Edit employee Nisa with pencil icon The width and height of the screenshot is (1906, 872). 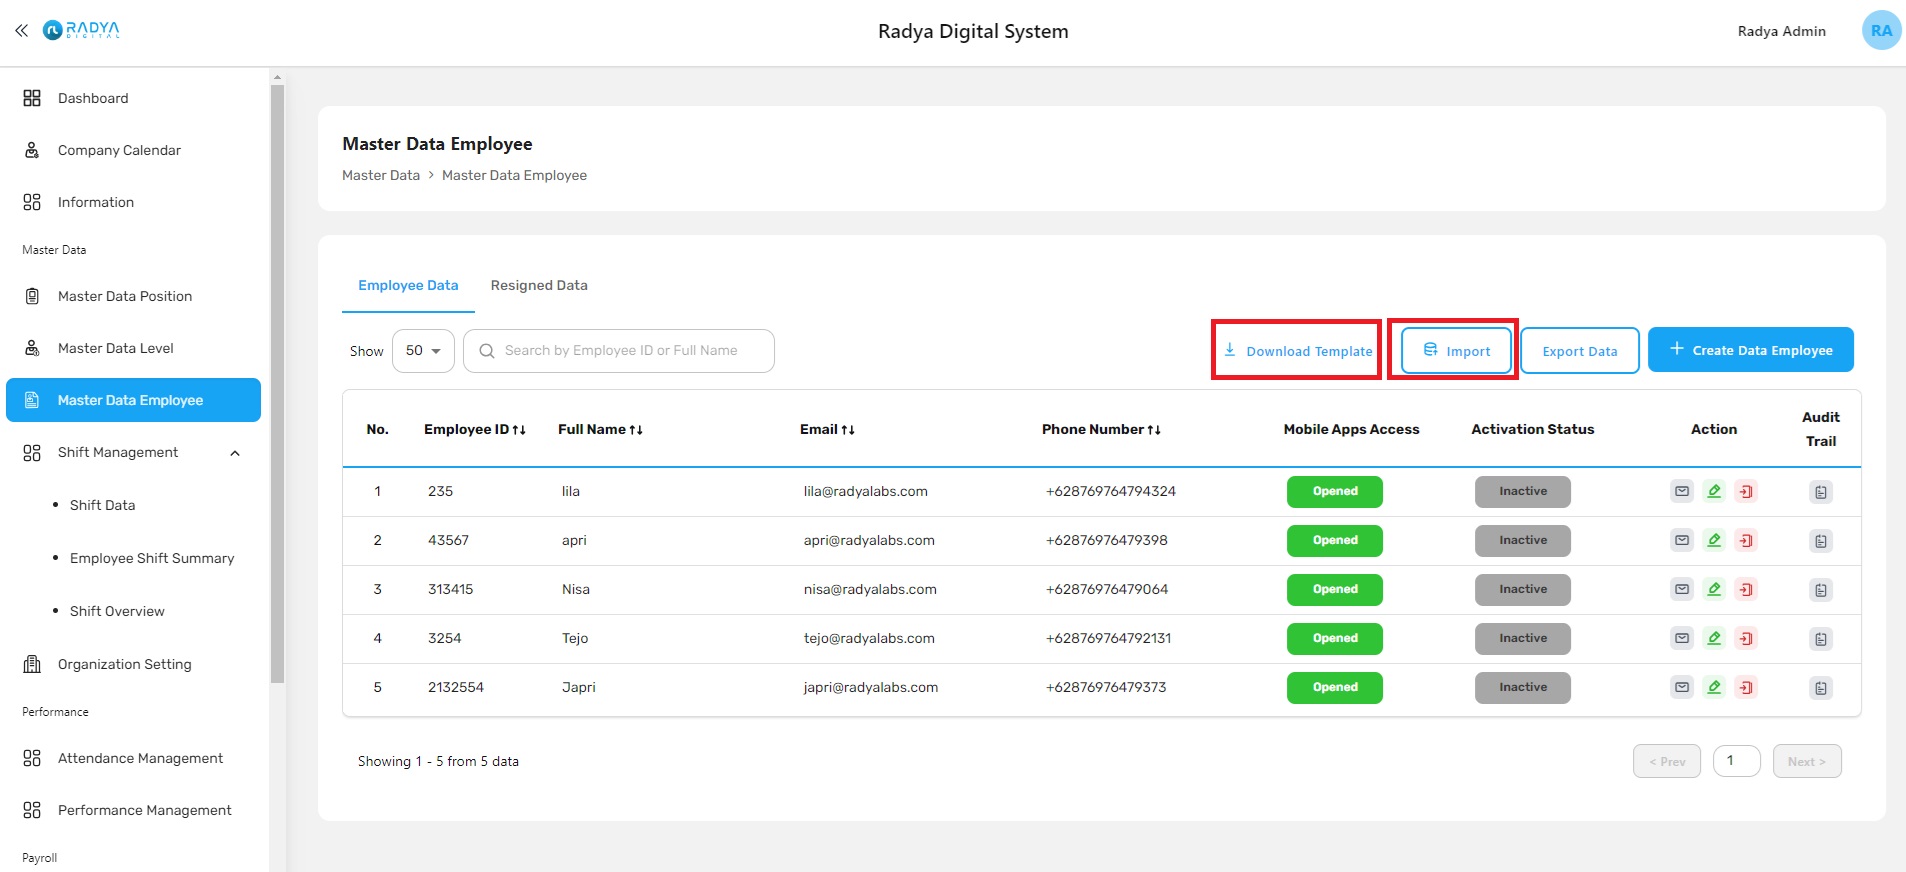click(1714, 589)
